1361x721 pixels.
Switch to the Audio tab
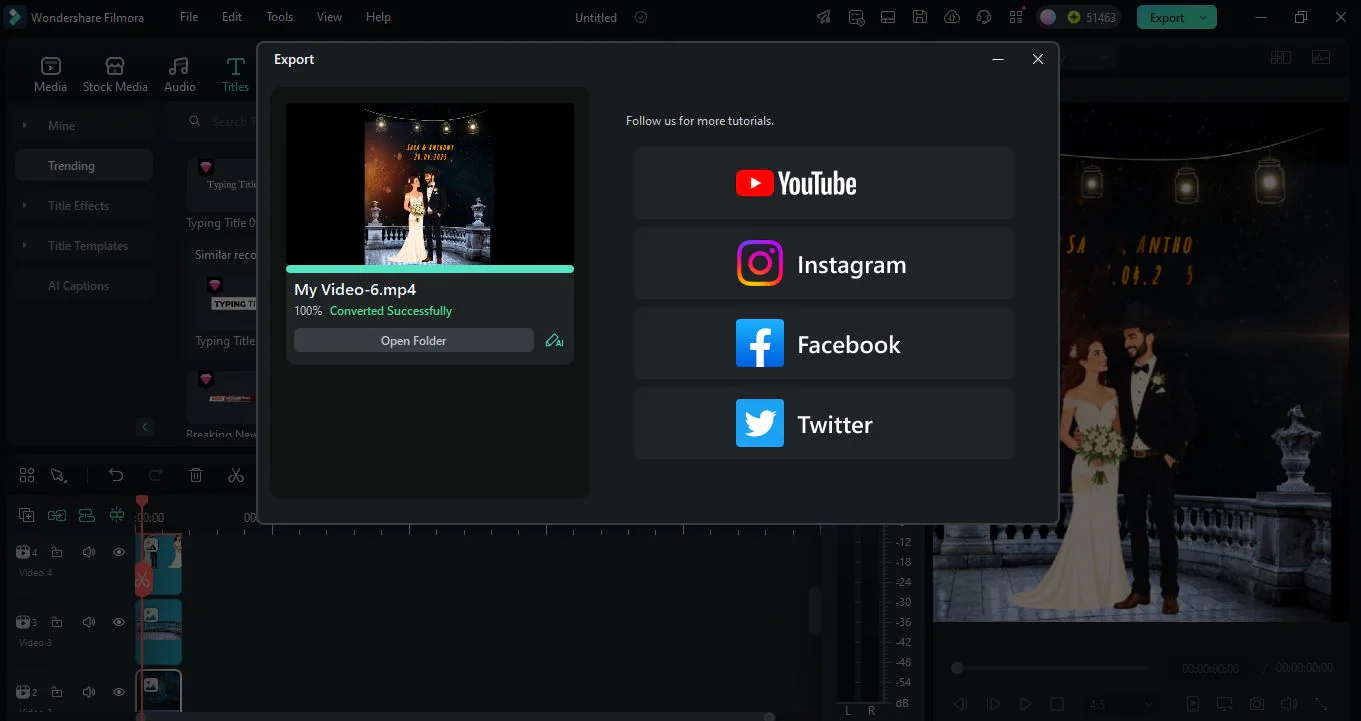(180, 74)
